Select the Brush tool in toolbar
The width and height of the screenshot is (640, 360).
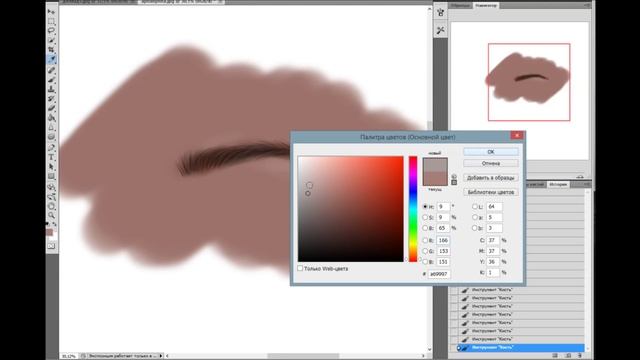point(51,80)
